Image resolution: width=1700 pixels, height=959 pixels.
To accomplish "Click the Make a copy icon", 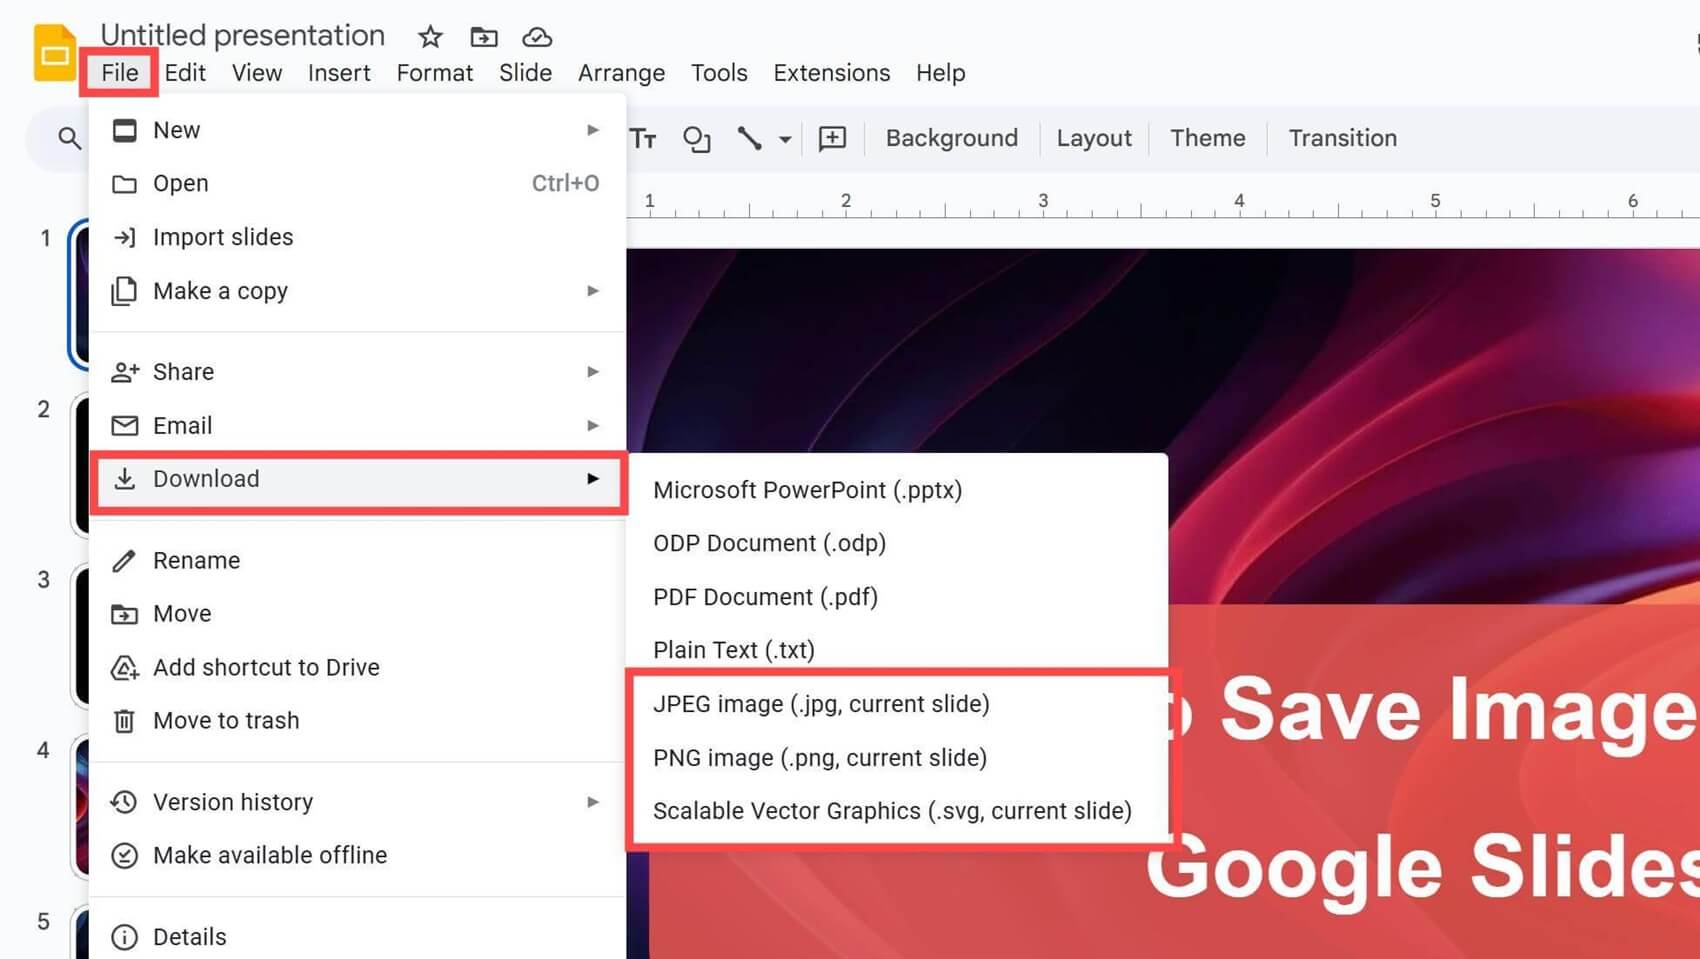I will coord(124,291).
